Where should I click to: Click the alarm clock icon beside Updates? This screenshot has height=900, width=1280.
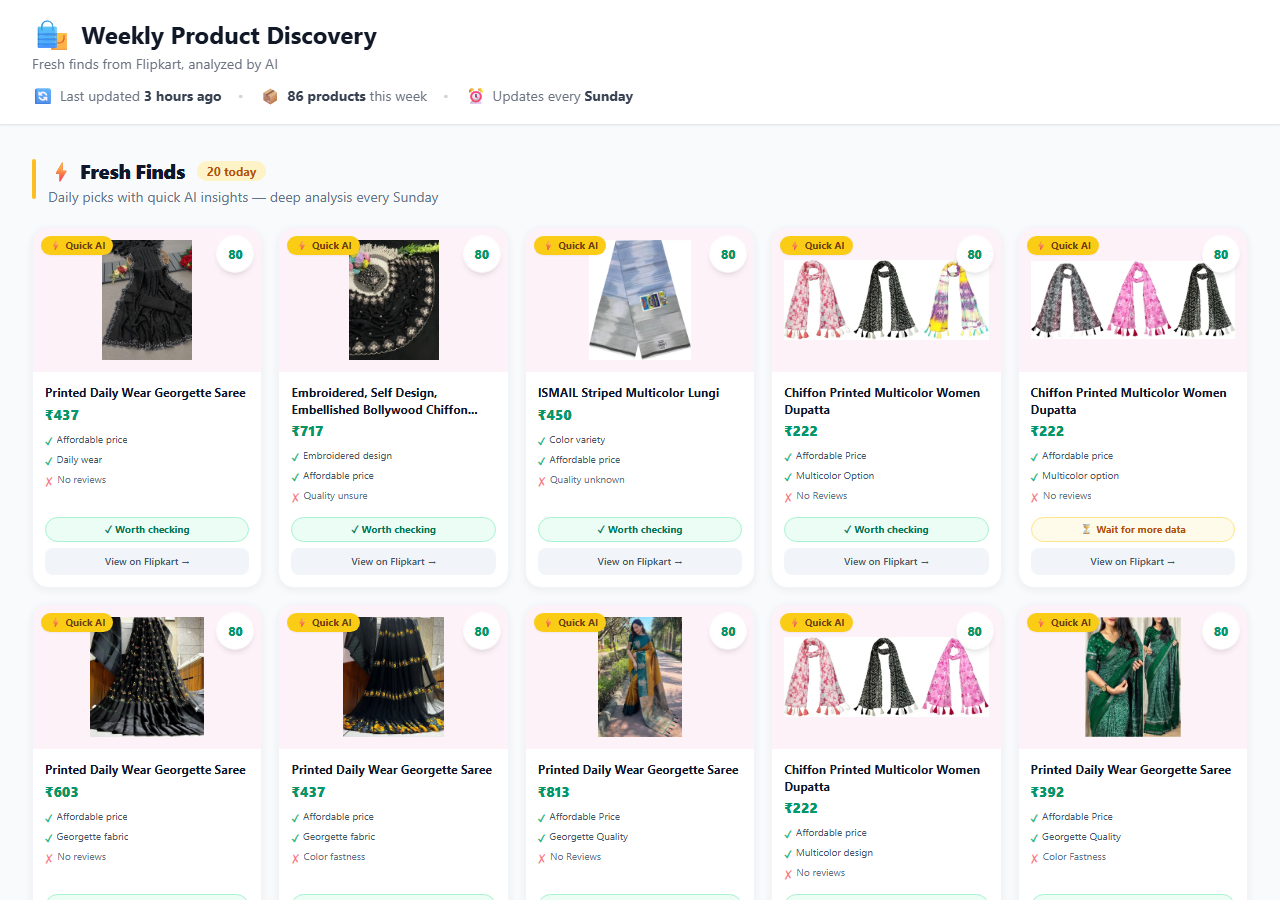click(x=476, y=96)
